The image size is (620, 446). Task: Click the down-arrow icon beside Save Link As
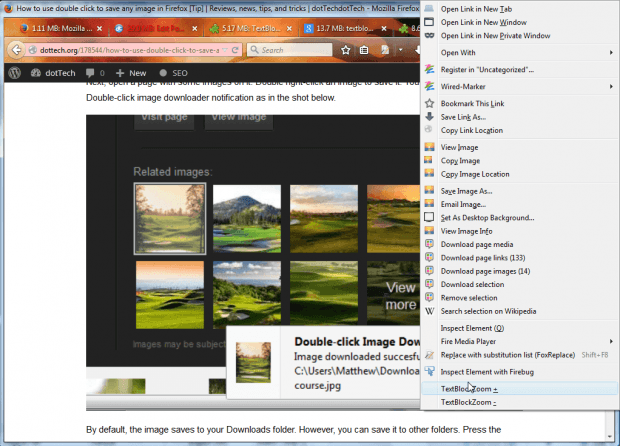(429, 117)
